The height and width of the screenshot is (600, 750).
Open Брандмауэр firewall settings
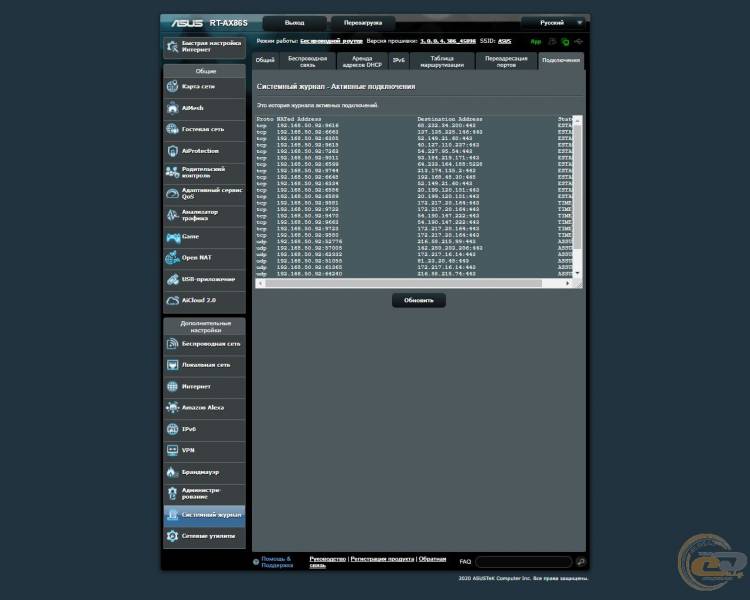pos(204,472)
